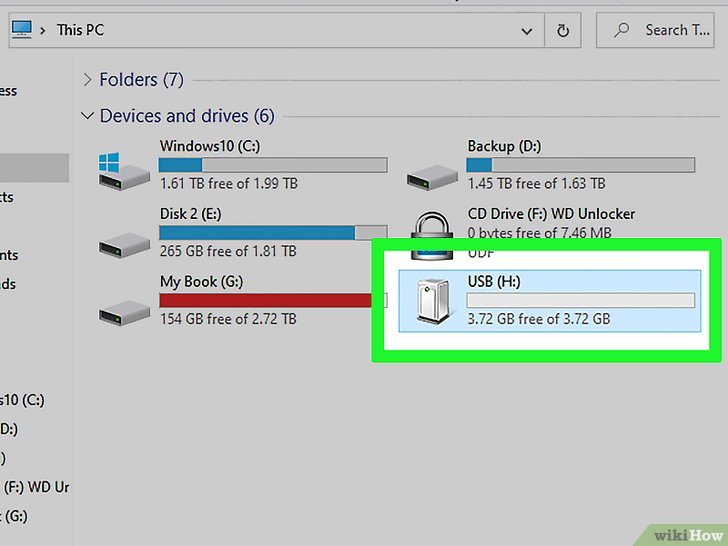
Task: Click the breadcrumb arrow before This PC
Action: click(x=43, y=31)
